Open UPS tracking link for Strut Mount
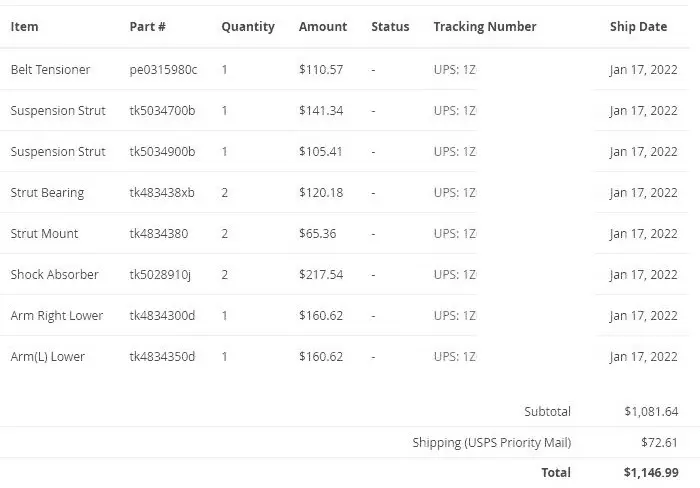This screenshot has width=700, height=488. pos(454,234)
